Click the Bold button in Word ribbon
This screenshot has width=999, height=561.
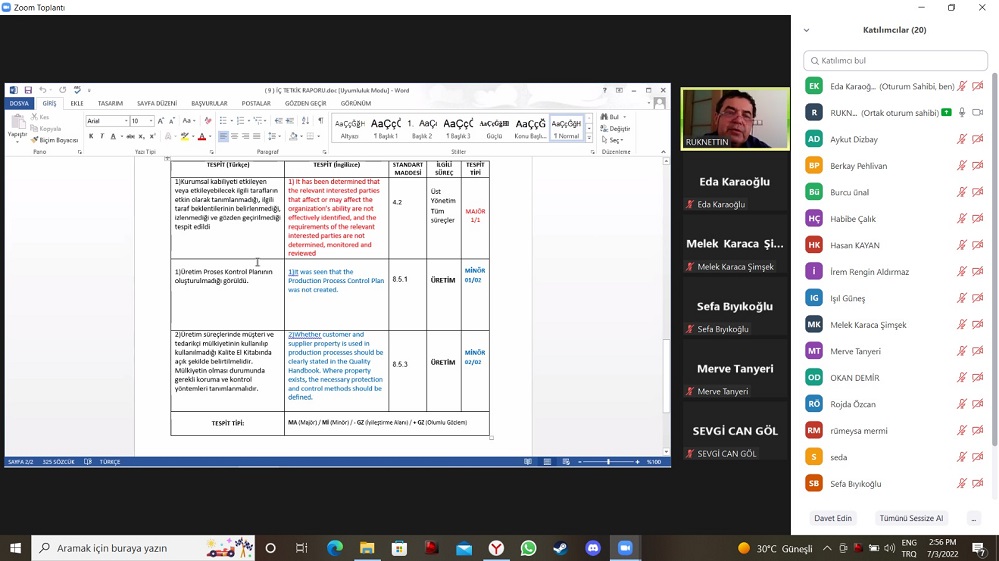[89, 136]
